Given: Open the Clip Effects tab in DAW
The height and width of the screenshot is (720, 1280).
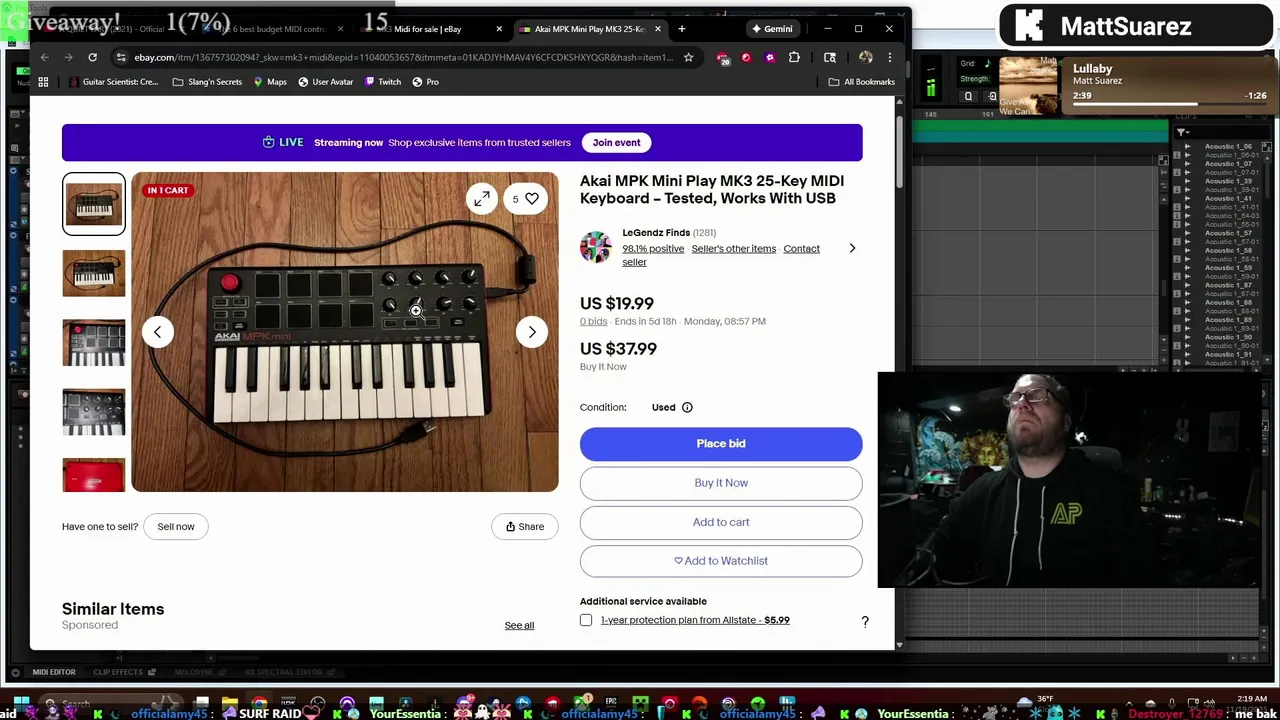Looking at the screenshot, I should coord(118,672).
